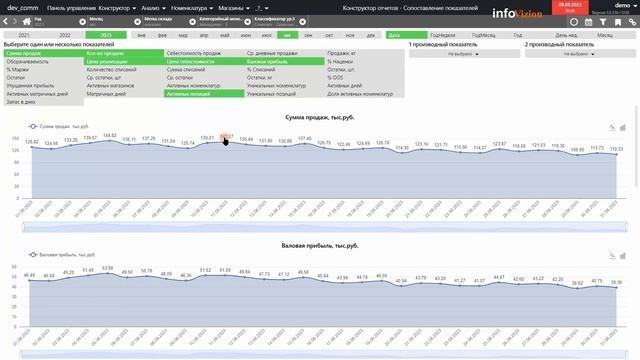The image size is (640, 360).
Task: Switch Сумма продаж chart to bar type icon
Action: pyautogui.click(x=623, y=128)
